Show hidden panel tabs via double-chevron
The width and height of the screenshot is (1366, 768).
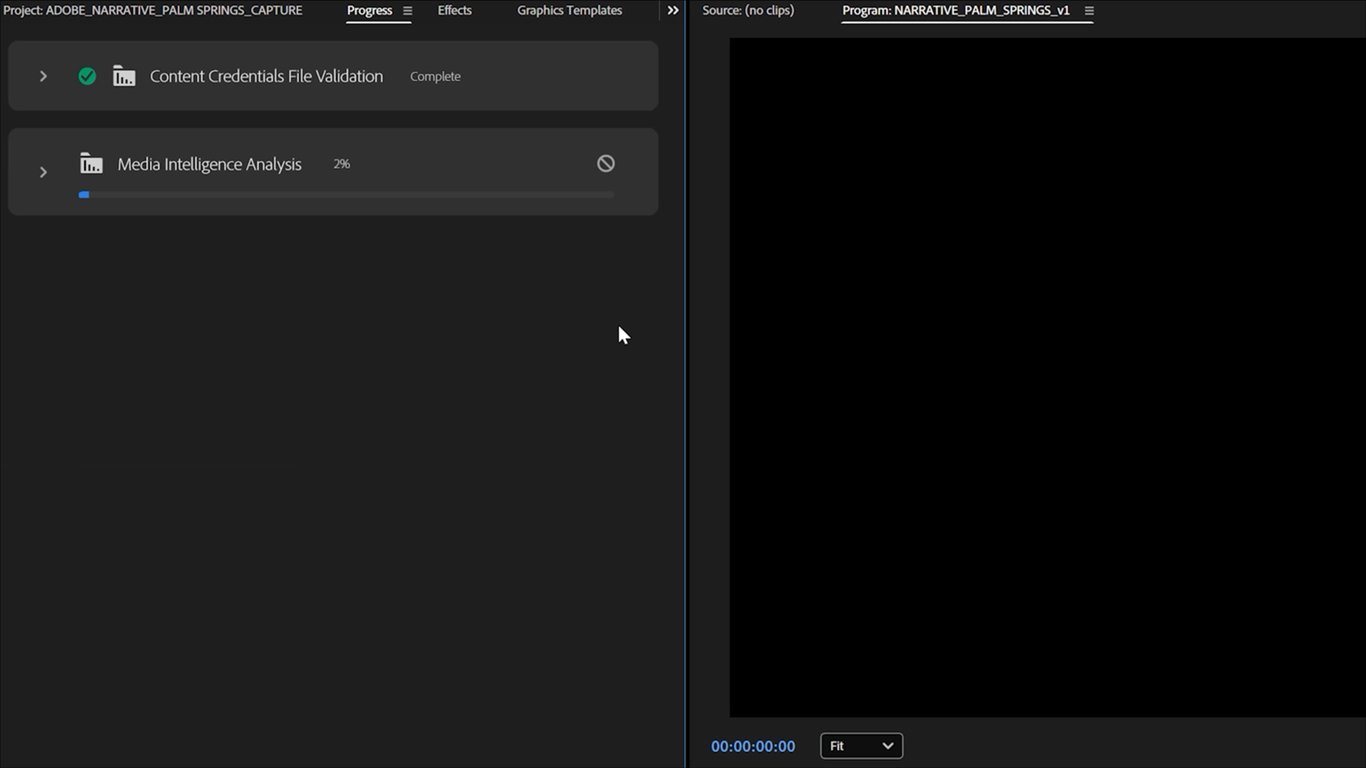[673, 11]
